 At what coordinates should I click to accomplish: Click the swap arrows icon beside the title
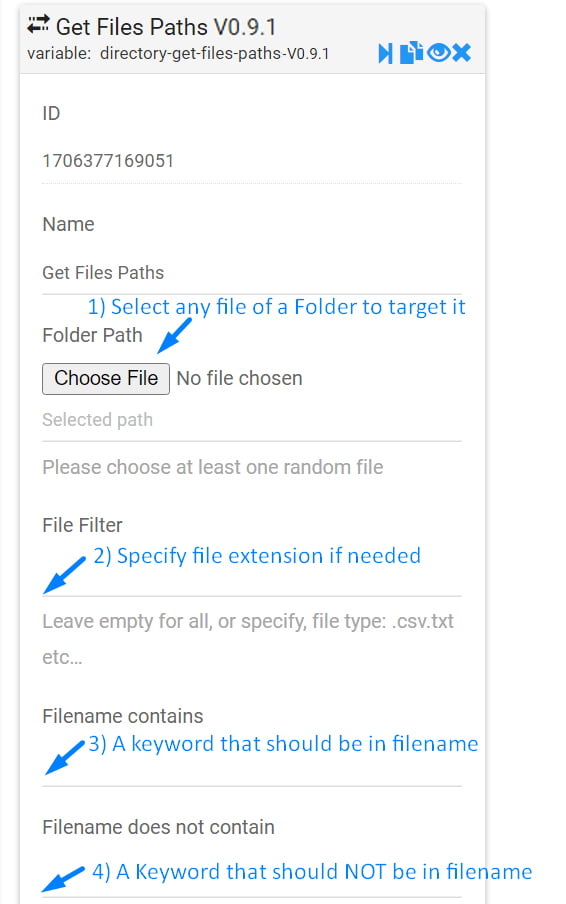38,24
